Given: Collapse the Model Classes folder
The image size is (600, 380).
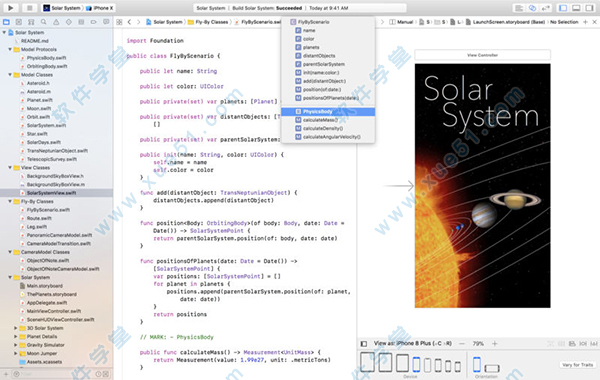Looking at the screenshot, I should 10,75.
